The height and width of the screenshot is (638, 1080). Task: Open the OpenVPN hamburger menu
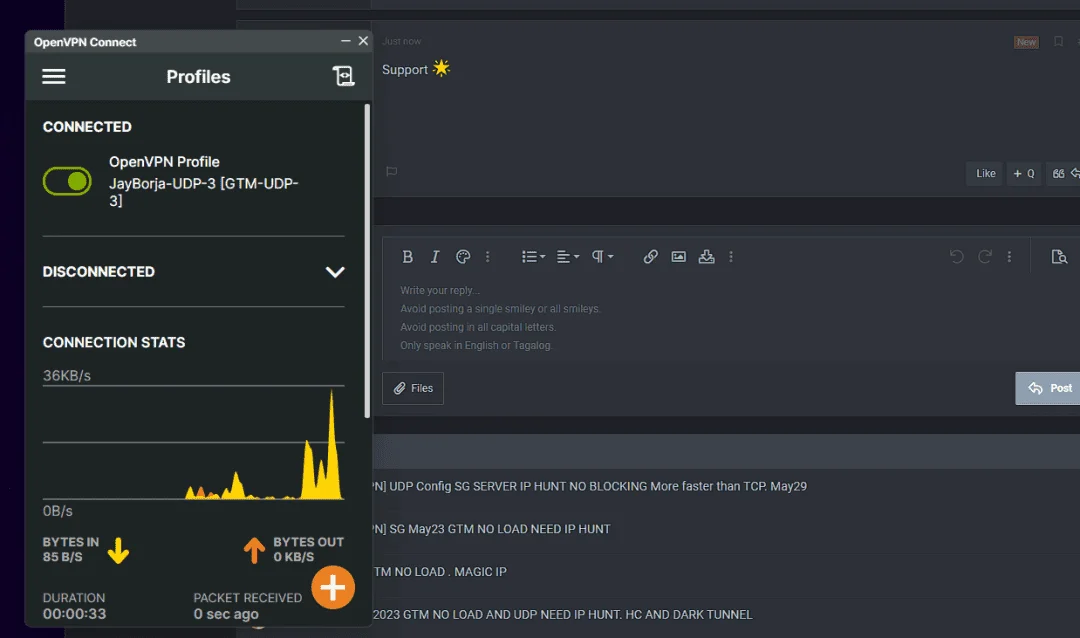(54, 76)
